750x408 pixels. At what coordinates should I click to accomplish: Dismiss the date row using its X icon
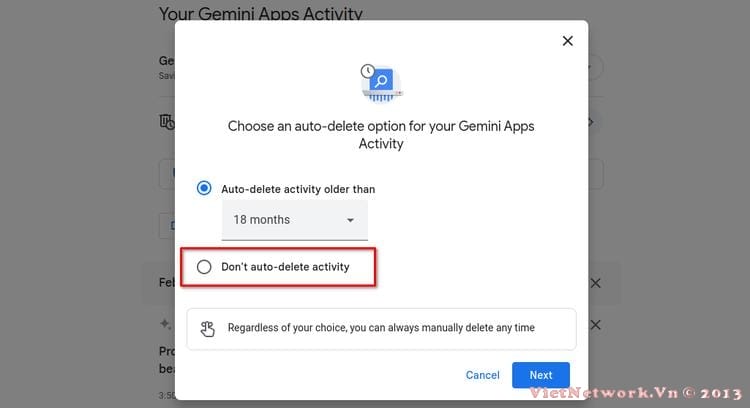click(x=595, y=283)
